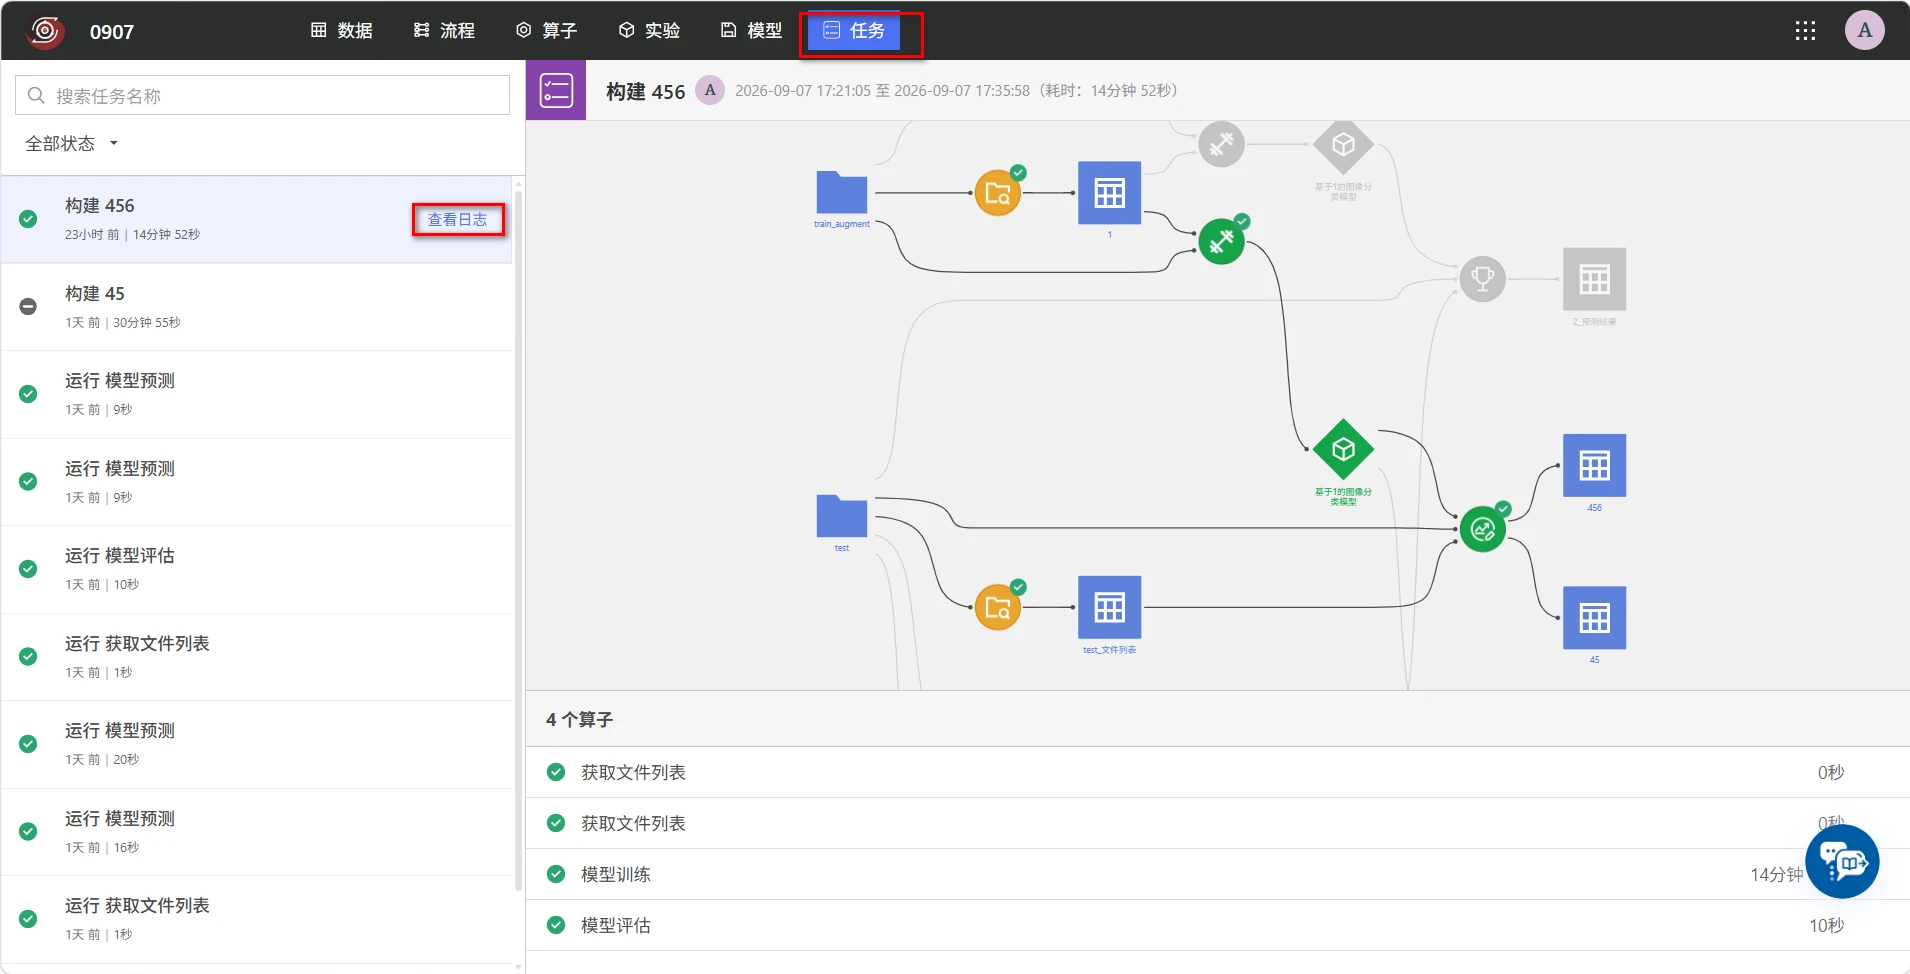Click 查看日志 for 构建 456
This screenshot has width=1910, height=974.
coord(457,219)
